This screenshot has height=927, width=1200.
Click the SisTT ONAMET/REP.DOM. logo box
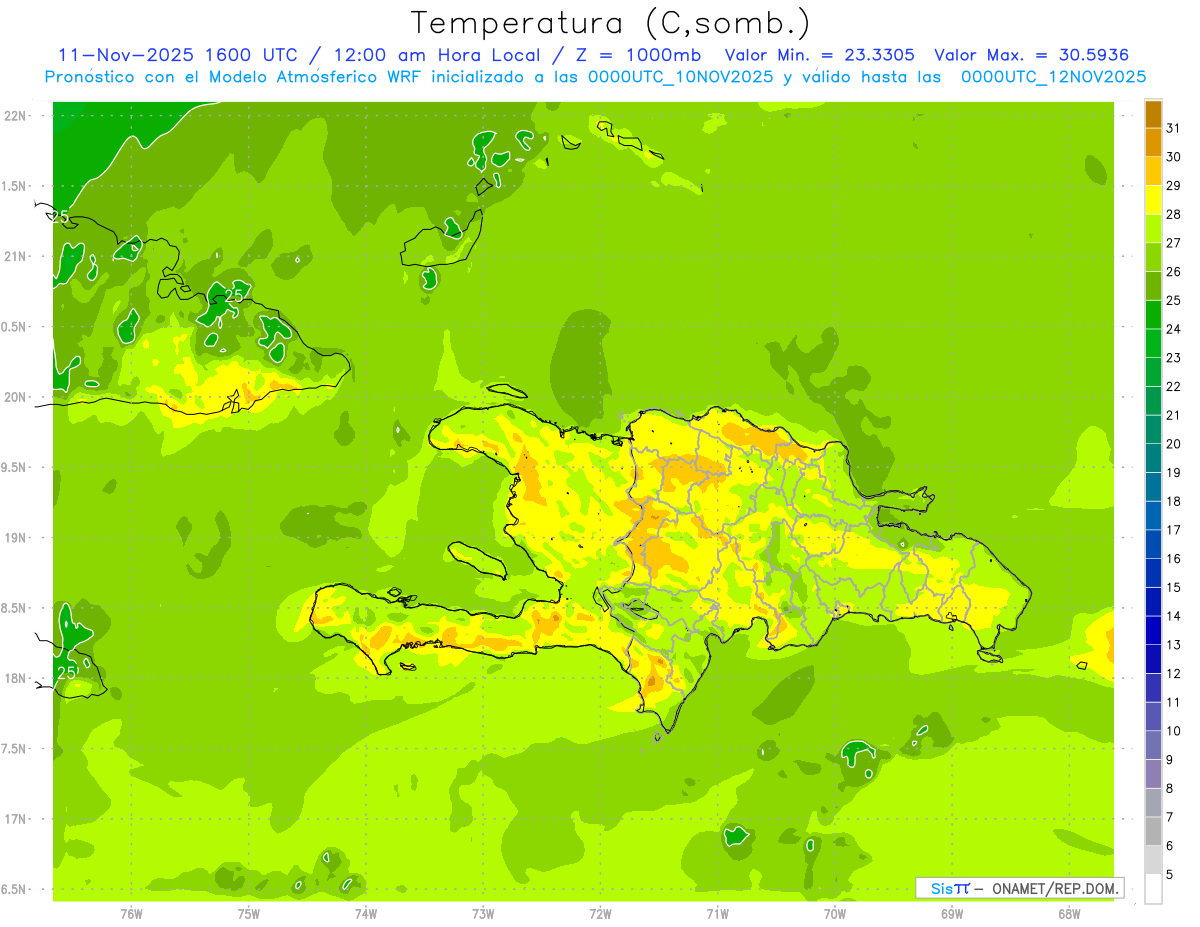[x=1020, y=888]
